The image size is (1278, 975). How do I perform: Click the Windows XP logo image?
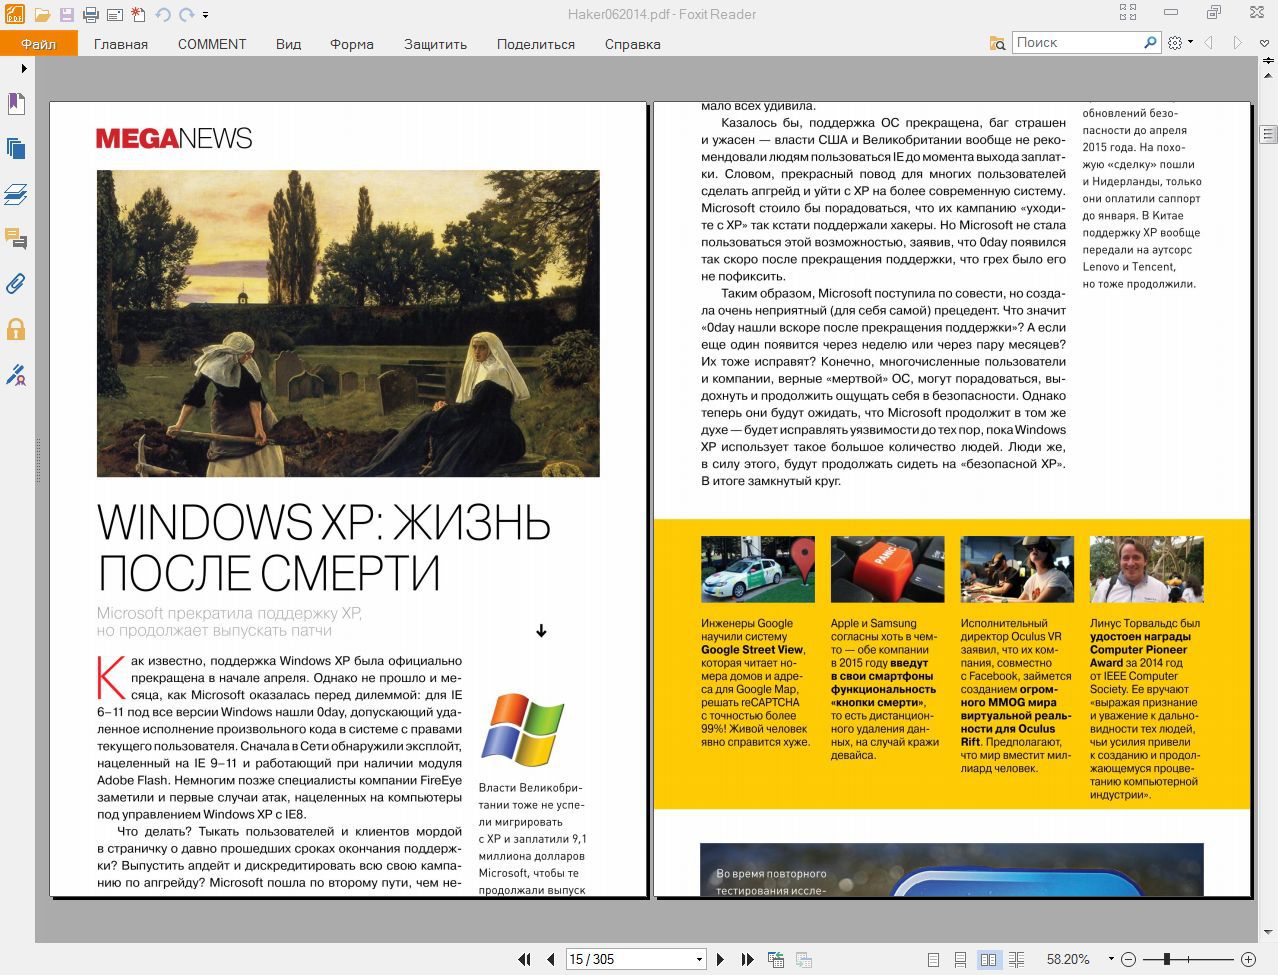click(523, 729)
